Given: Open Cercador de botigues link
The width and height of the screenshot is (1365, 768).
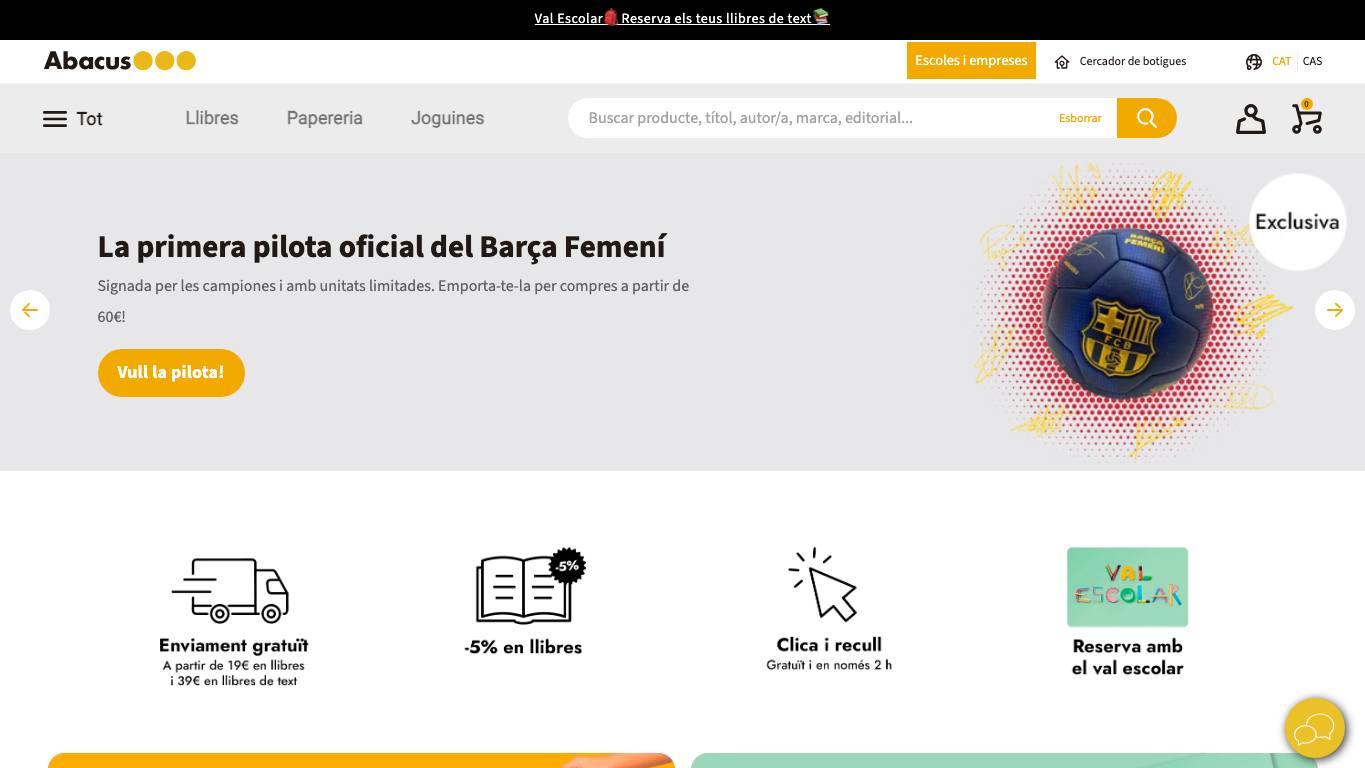Looking at the screenshot, I should pos(1133,61).
